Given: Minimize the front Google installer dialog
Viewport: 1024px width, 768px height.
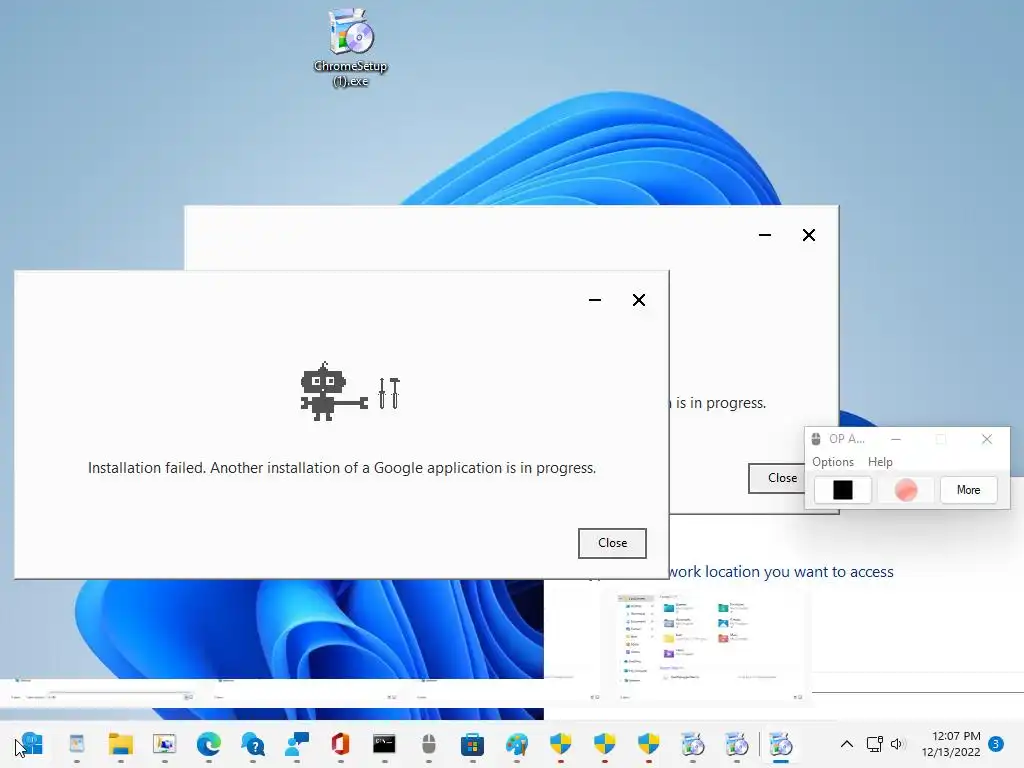Looking at the screenshot, I should [x=594, y=300].
